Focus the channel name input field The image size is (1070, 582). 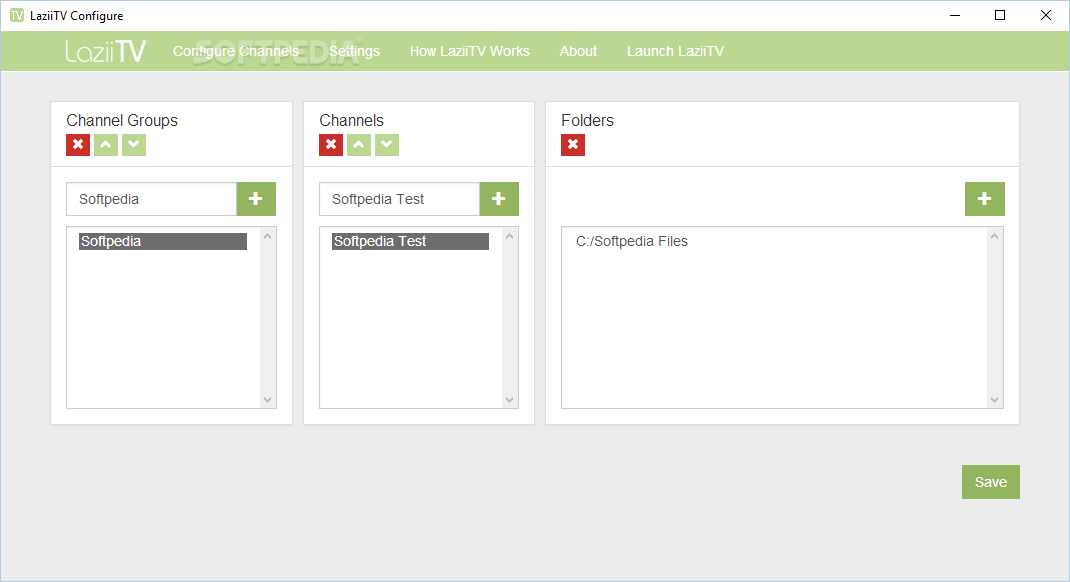(x=399, y=199)
